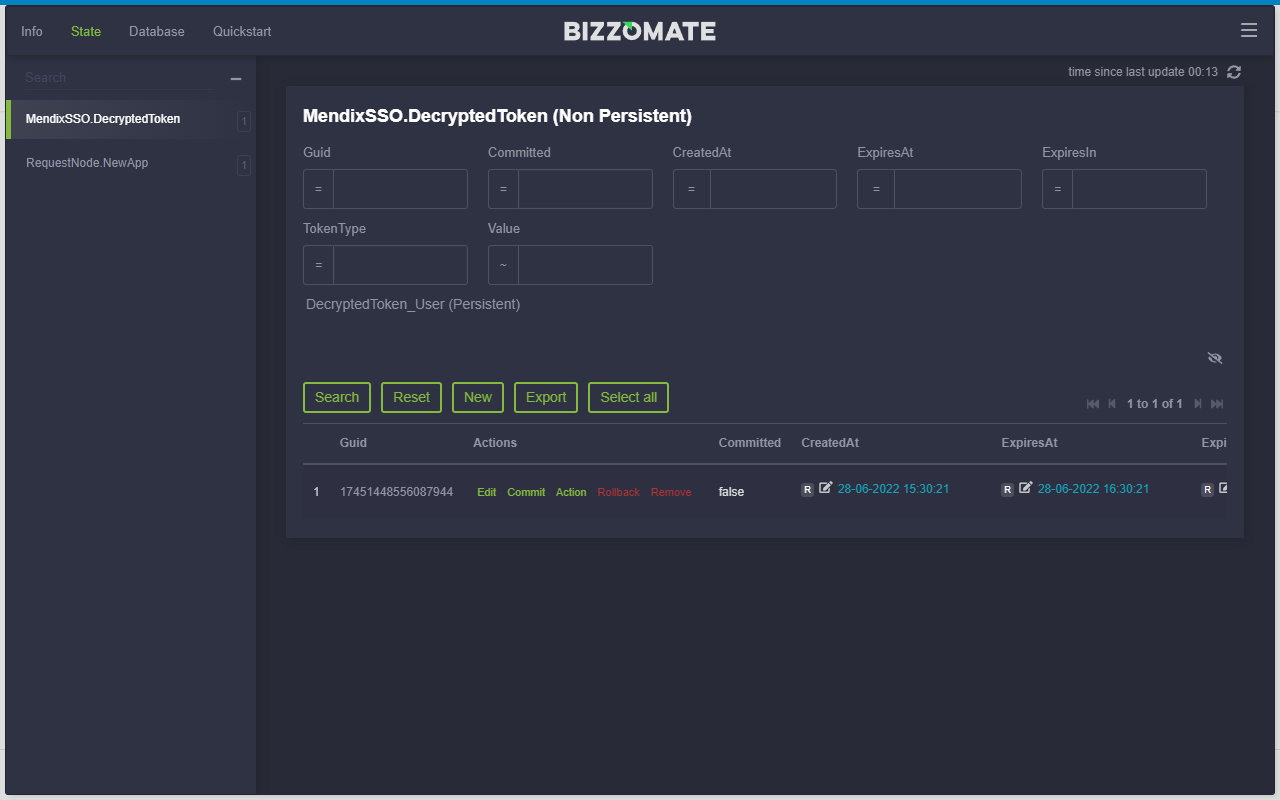
Task: Click the Actions column header
Action: point(495,443)
